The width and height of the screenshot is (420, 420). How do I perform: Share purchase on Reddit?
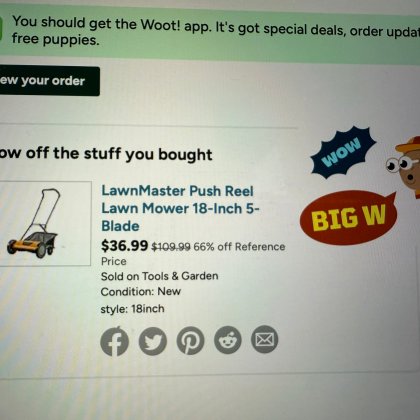coord(228,340)
